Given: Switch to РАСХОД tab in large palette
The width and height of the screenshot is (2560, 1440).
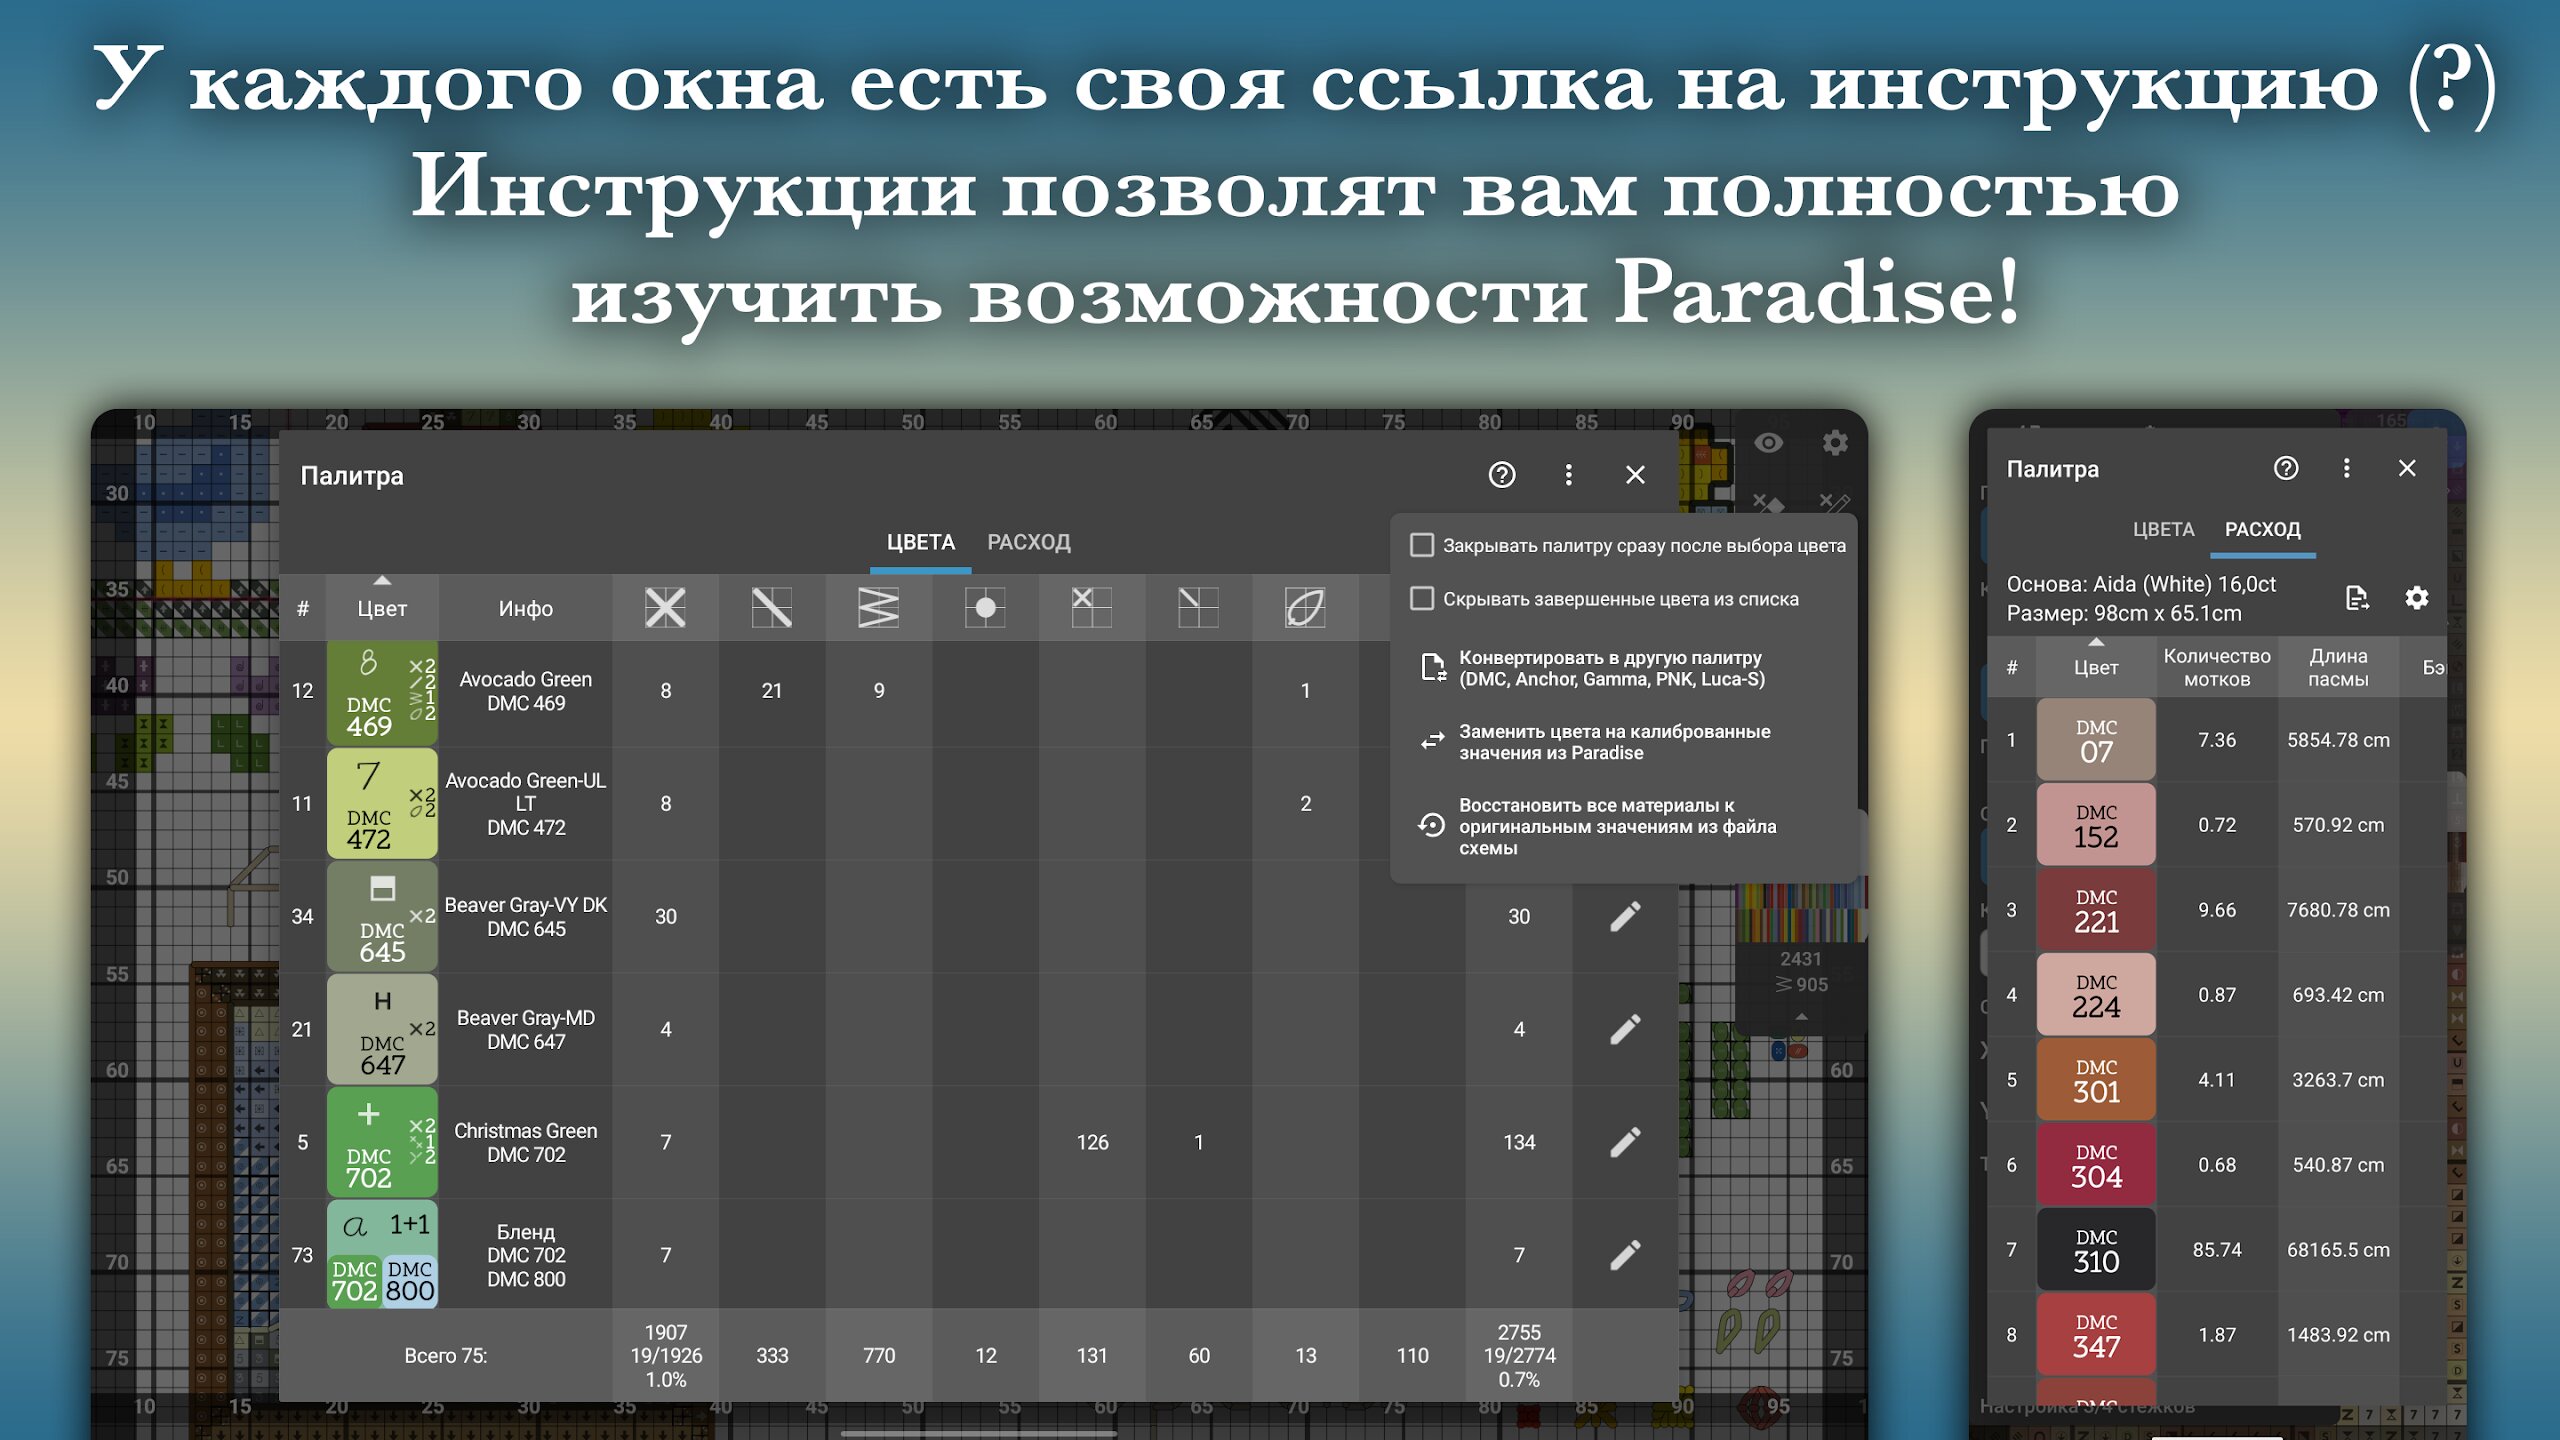Looking at the screenshot, I should pyautogui.click(x=1029, y=542).
